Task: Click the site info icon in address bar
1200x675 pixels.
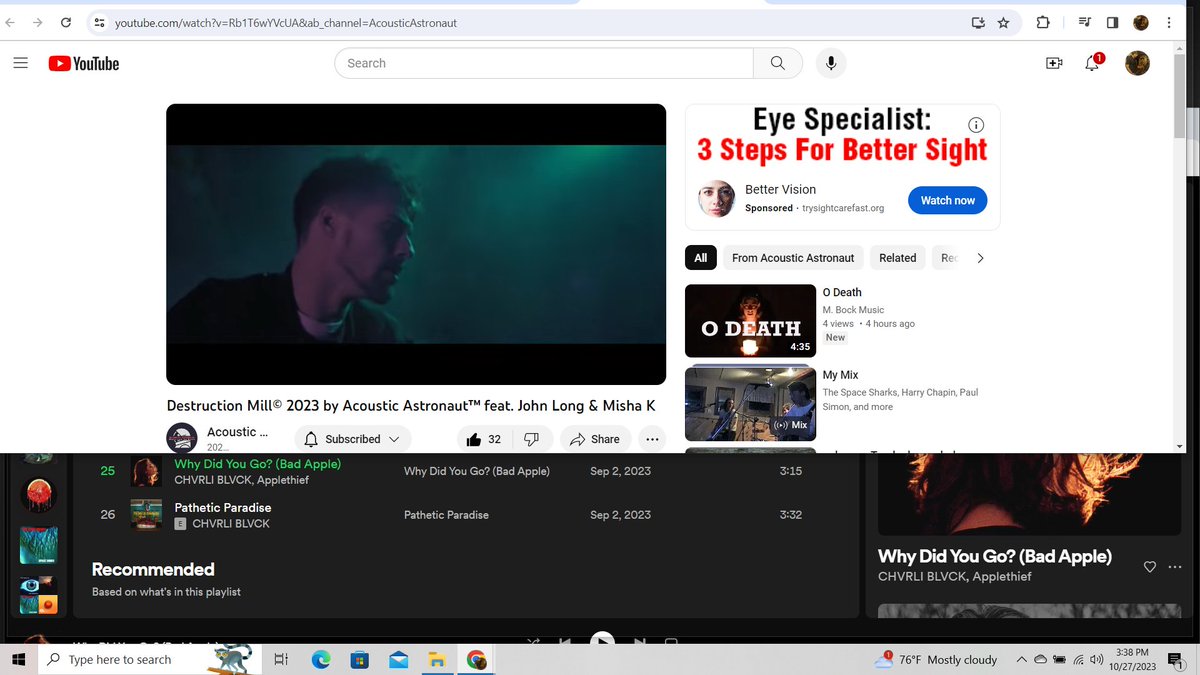Action: point(99,22)
